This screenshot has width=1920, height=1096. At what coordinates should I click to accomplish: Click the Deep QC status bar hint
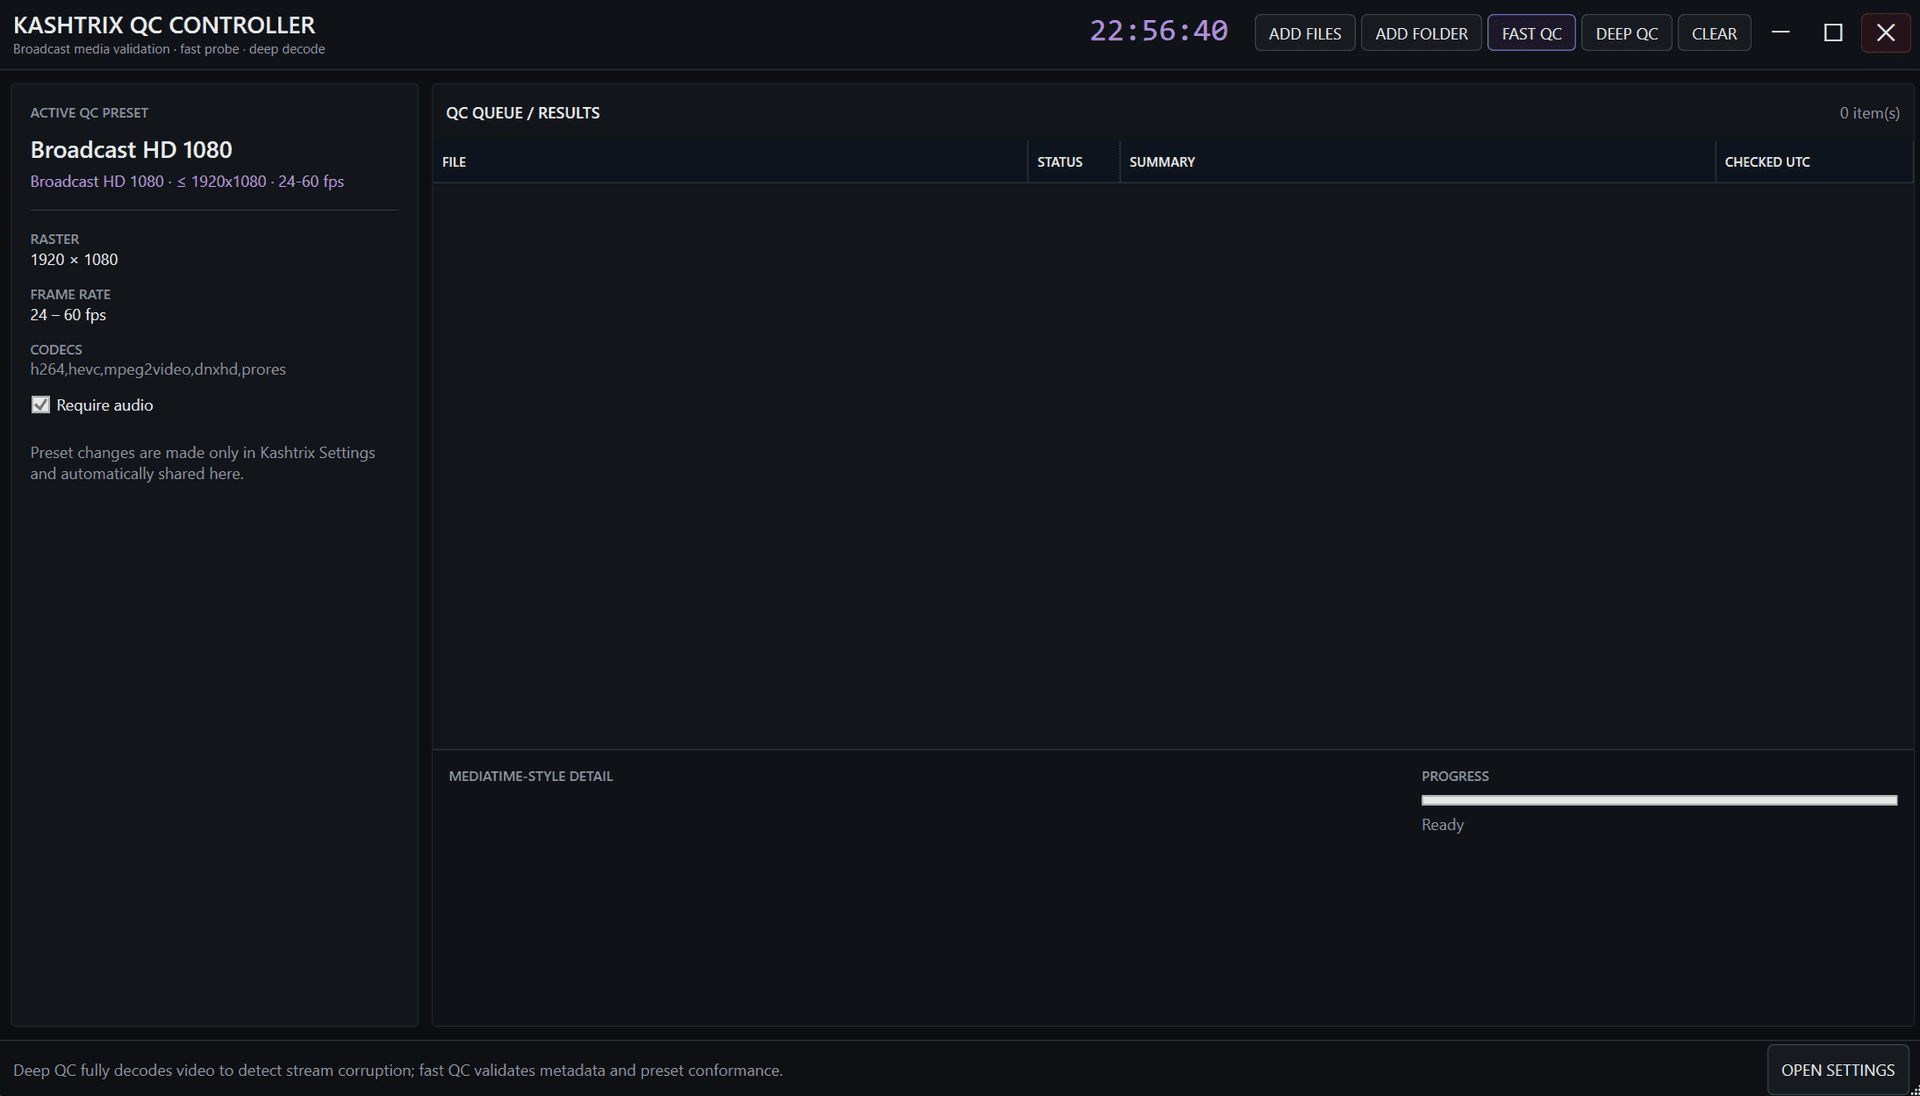pyautogui.click(x=398, y=1070)
